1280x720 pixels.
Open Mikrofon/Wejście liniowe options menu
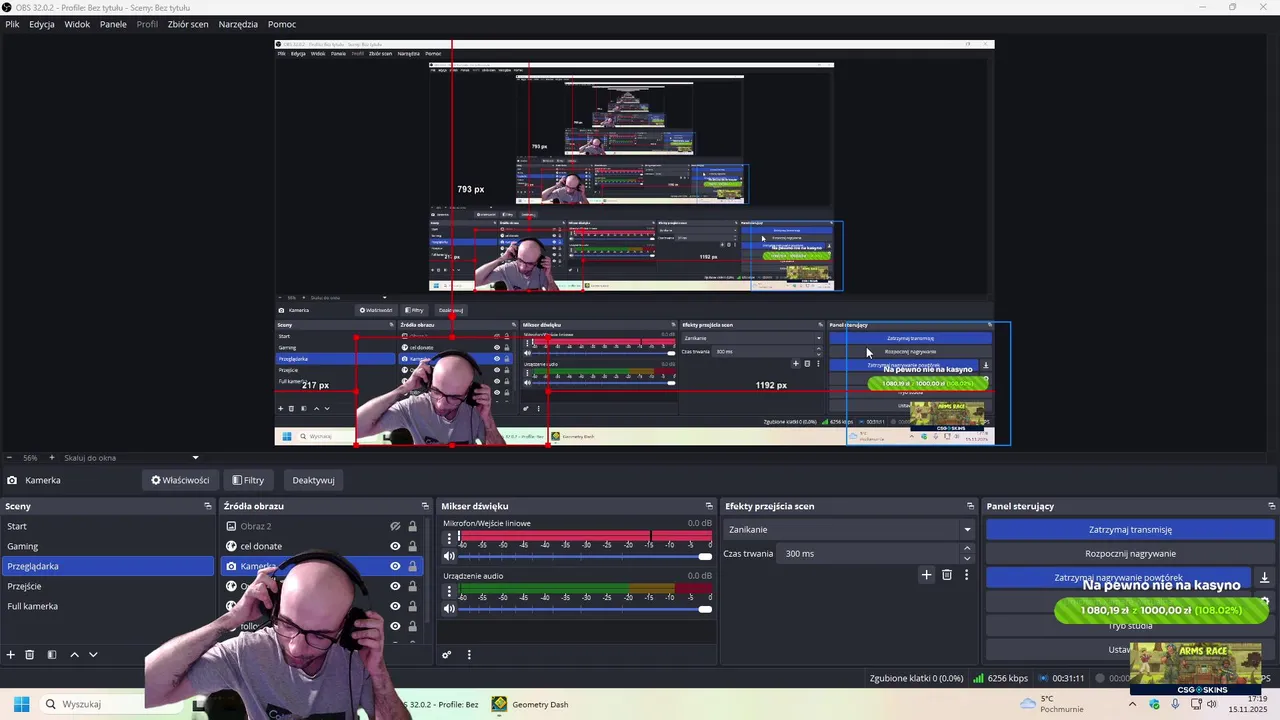coord(449,538)
